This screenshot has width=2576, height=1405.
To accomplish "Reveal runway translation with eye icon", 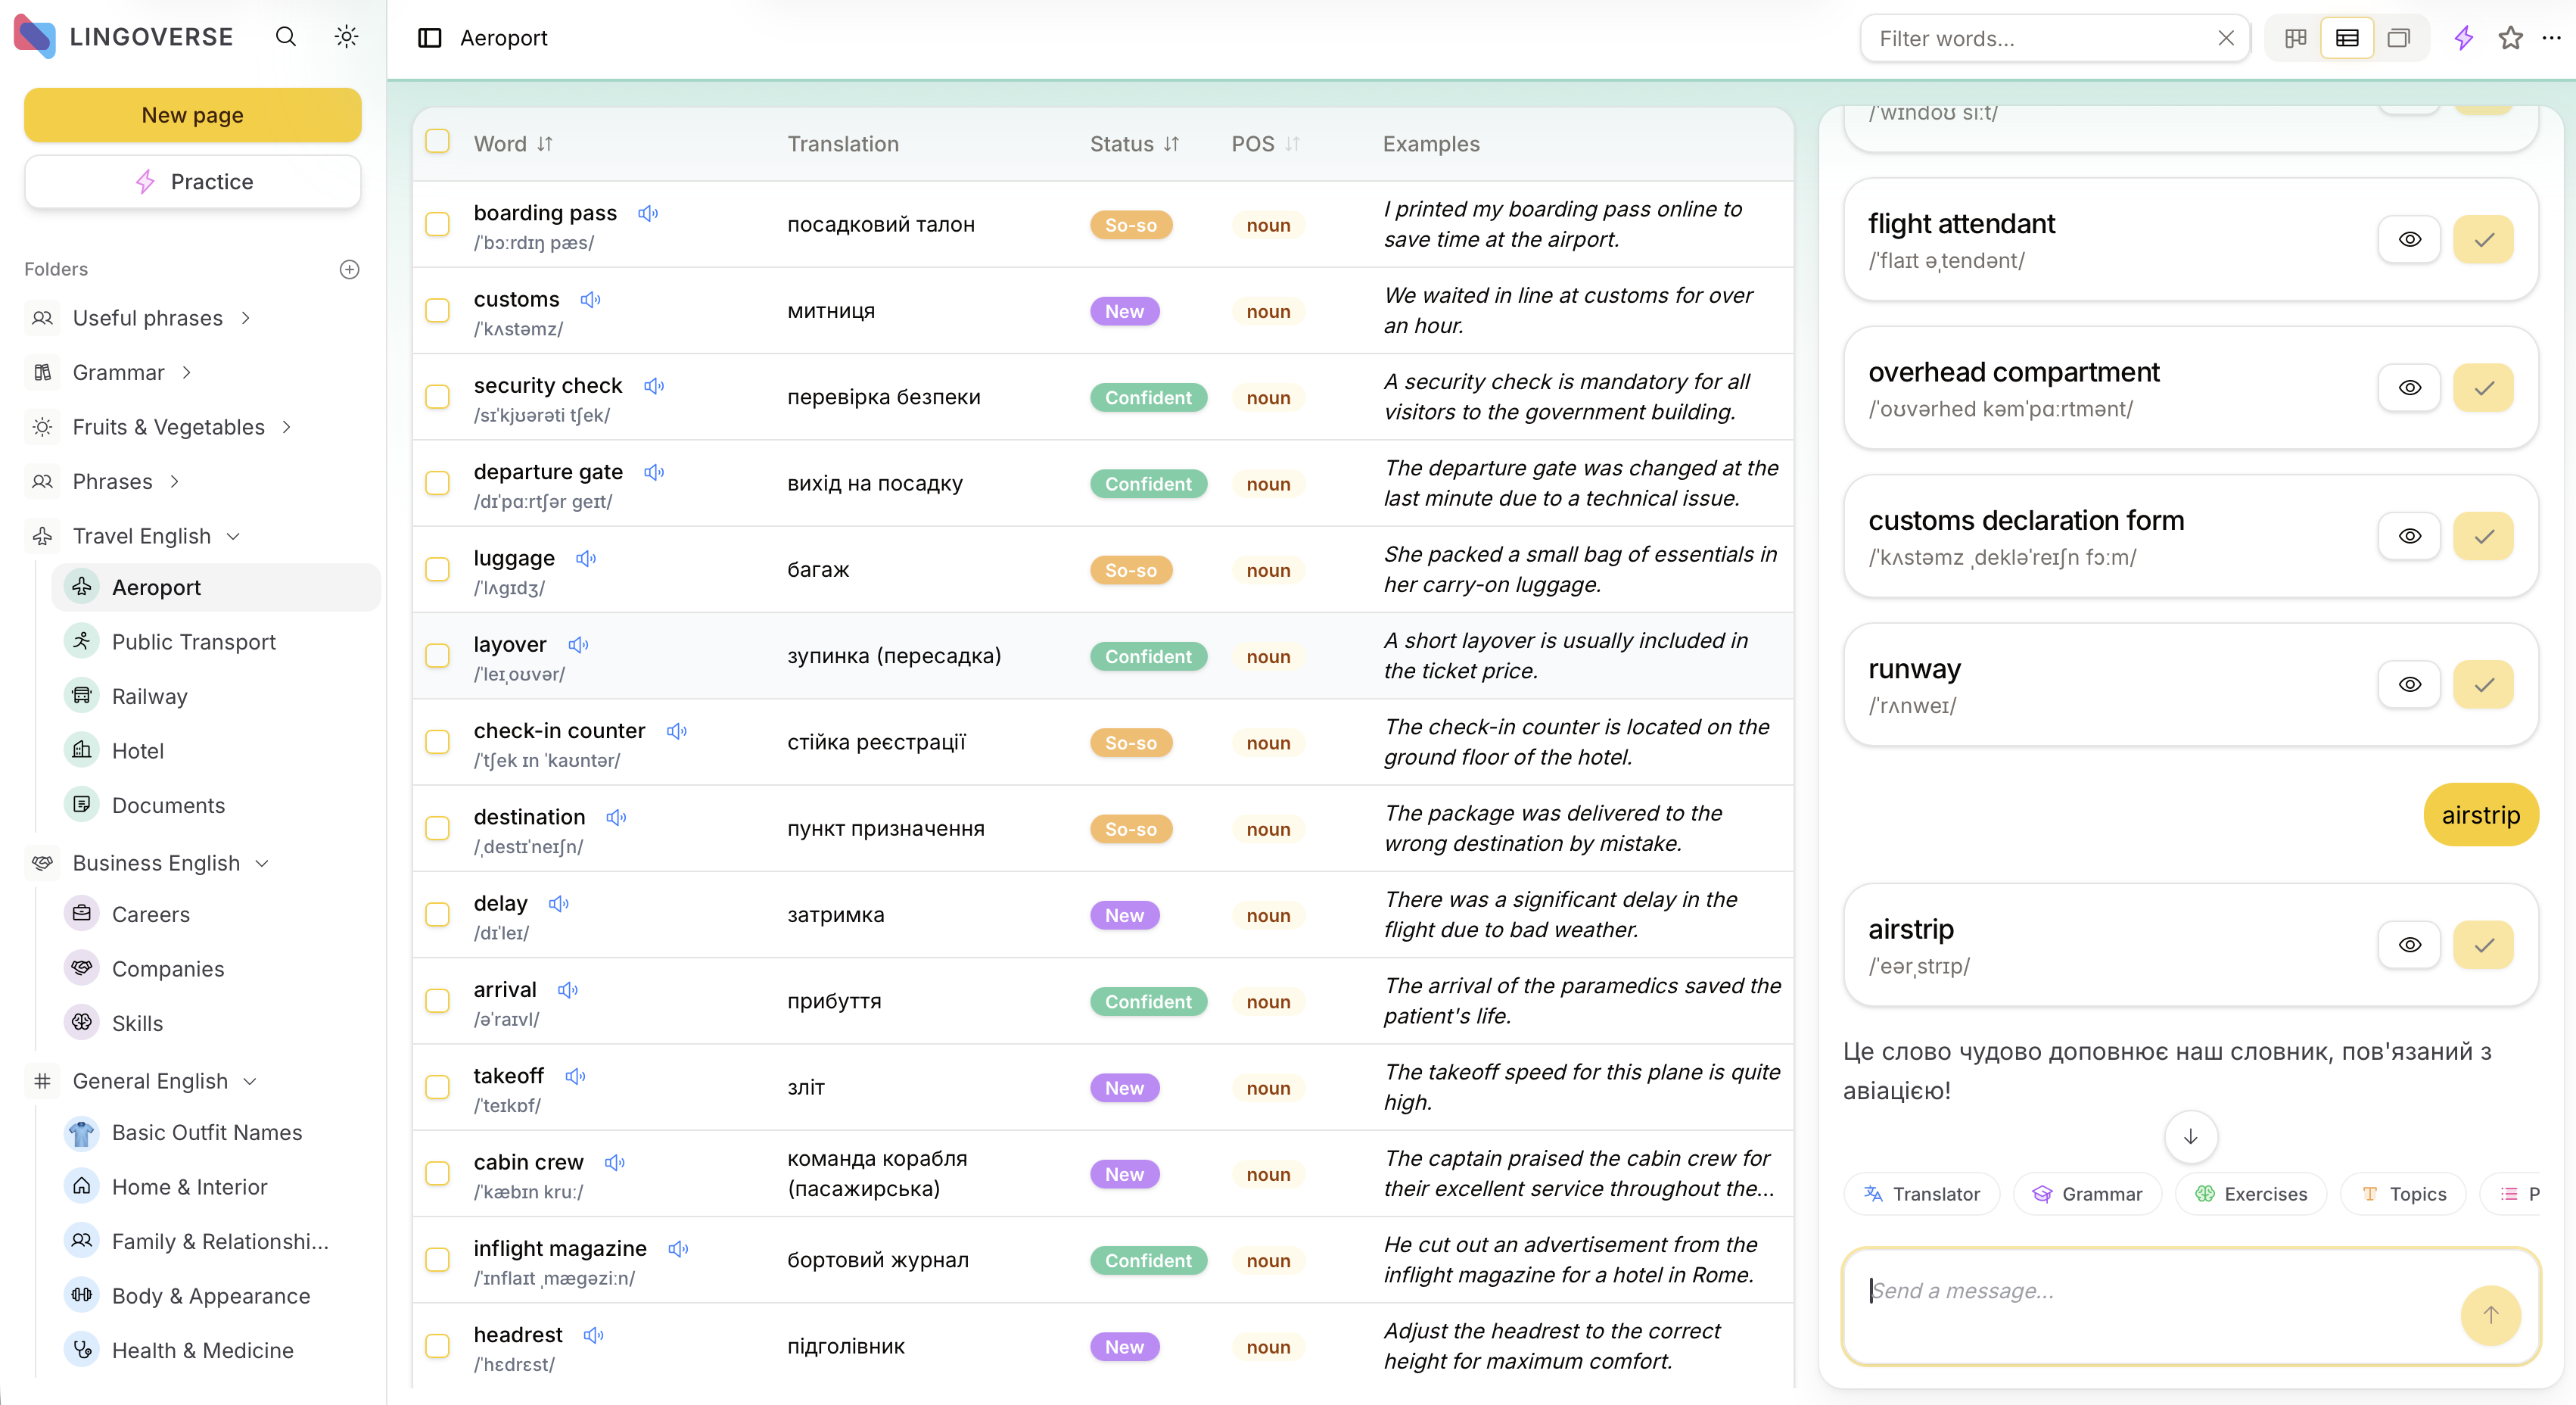I will click(2410, 685).
